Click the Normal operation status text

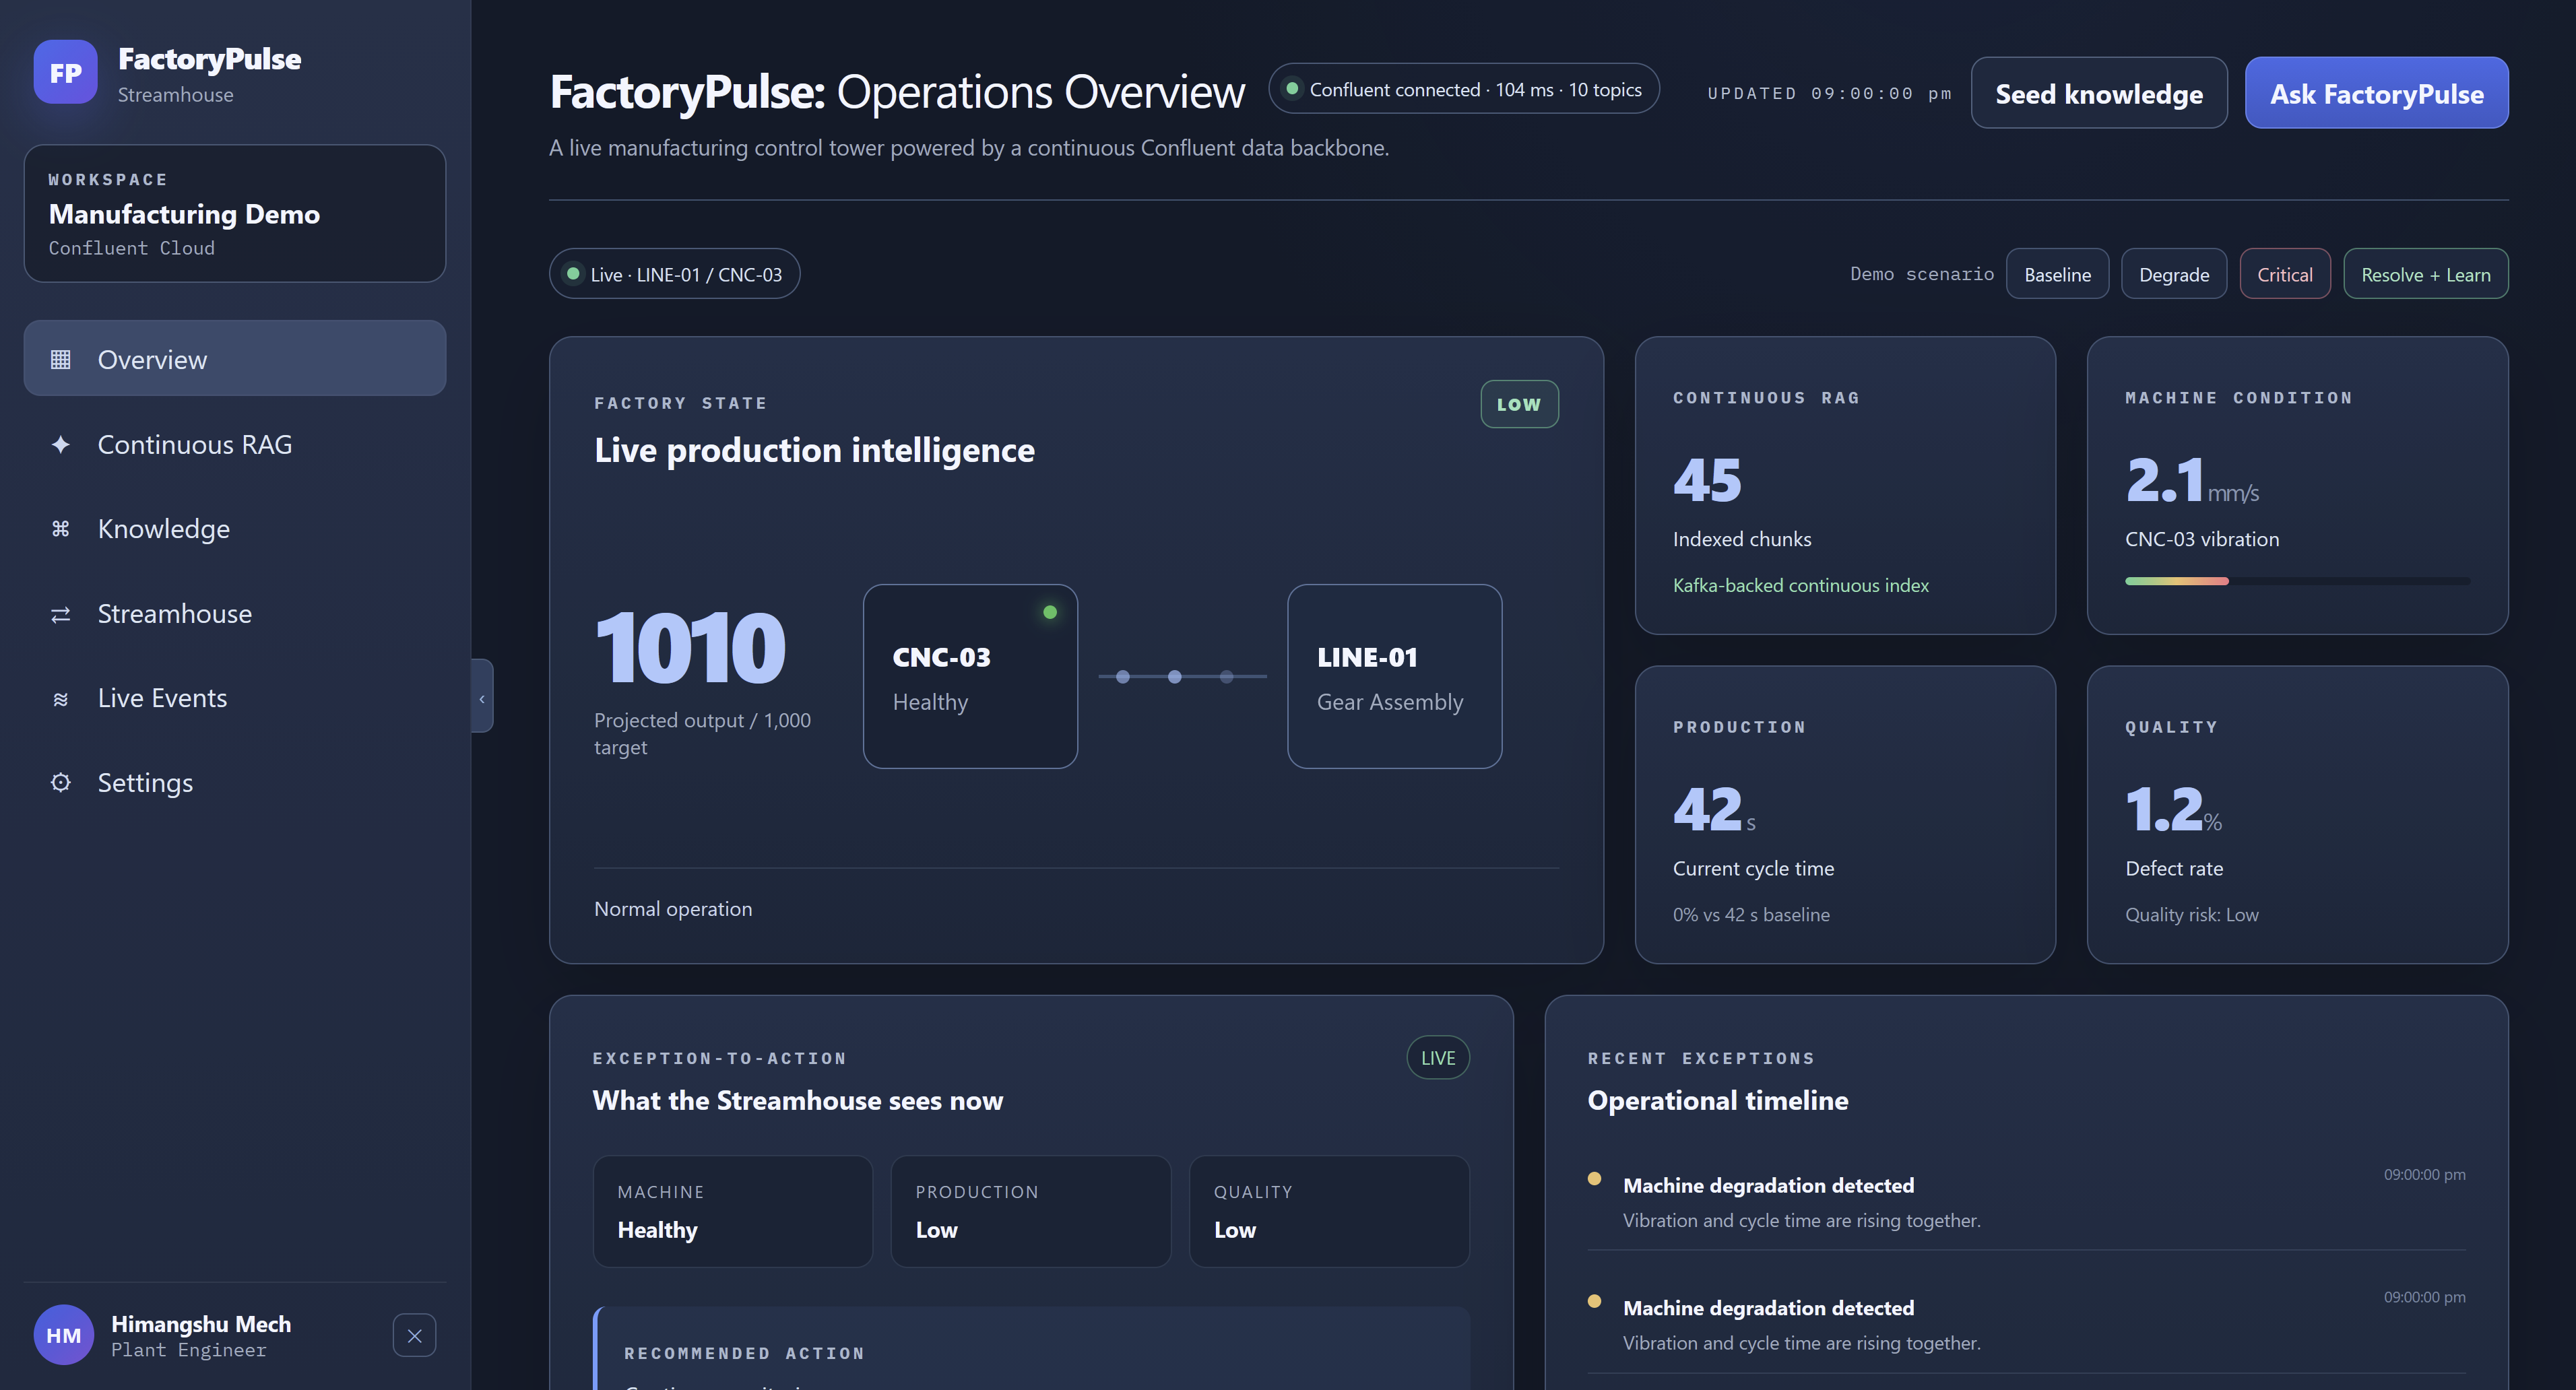point(673,909)
